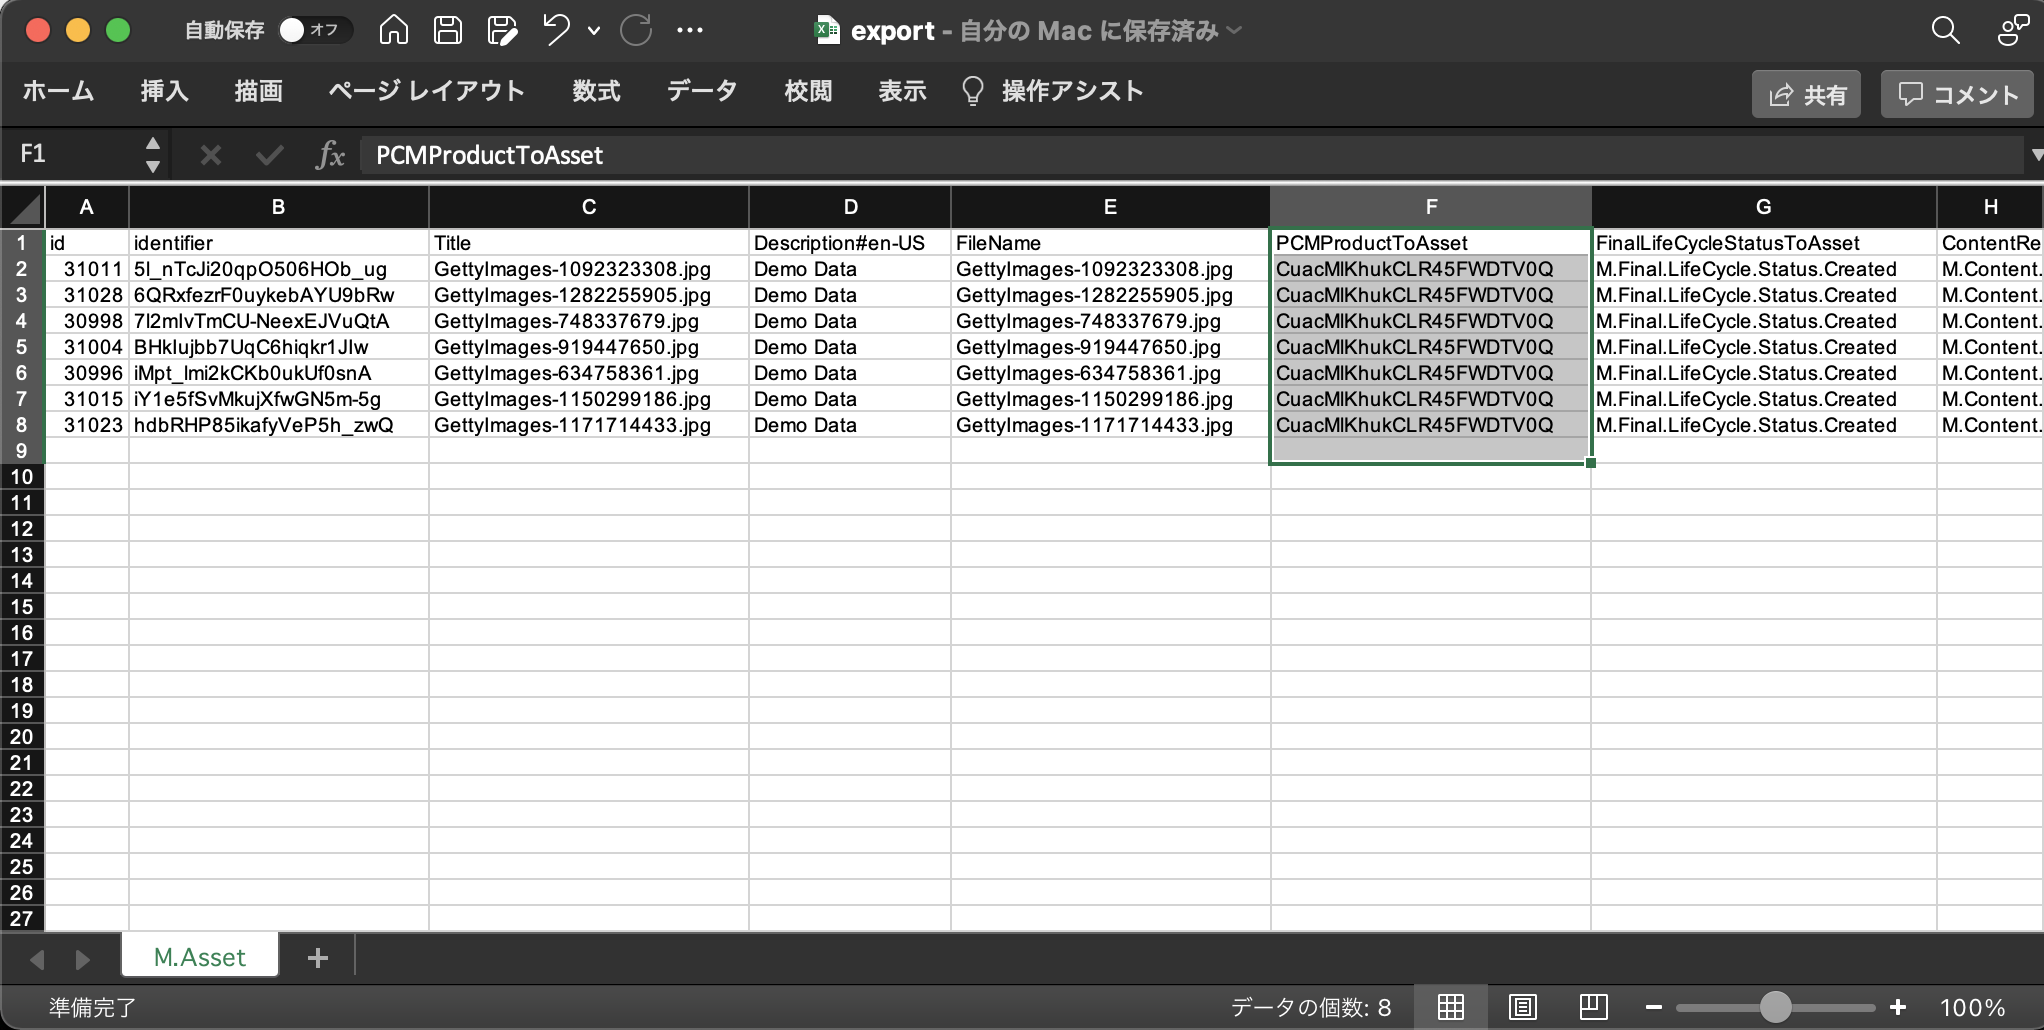The width and height of the screenshot is (2044, 1030).
Task: Expand the formula bar arrow
Action: coord(2036,155)
